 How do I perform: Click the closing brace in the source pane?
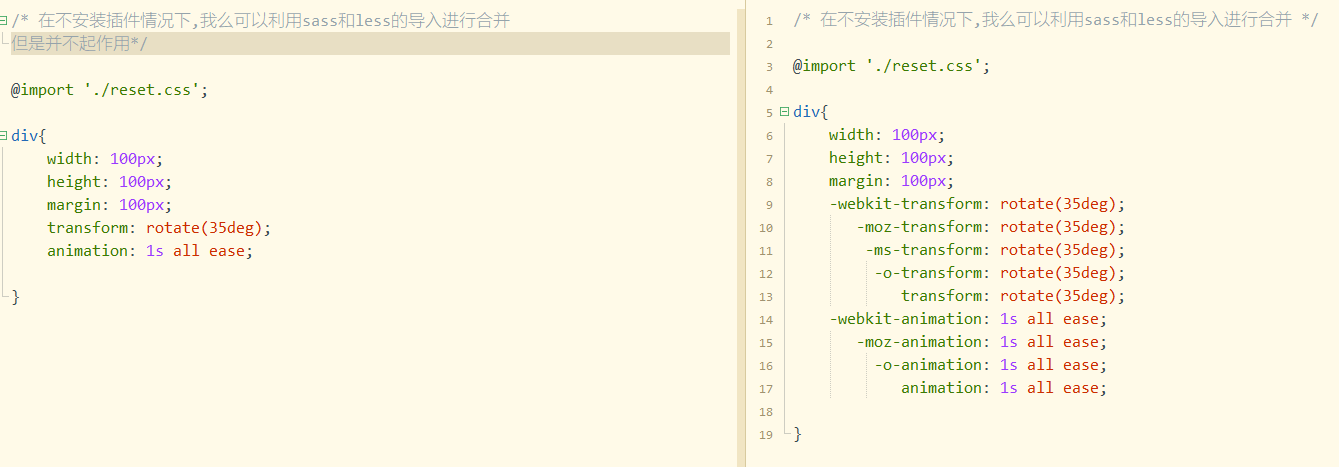tap(15, 296)
